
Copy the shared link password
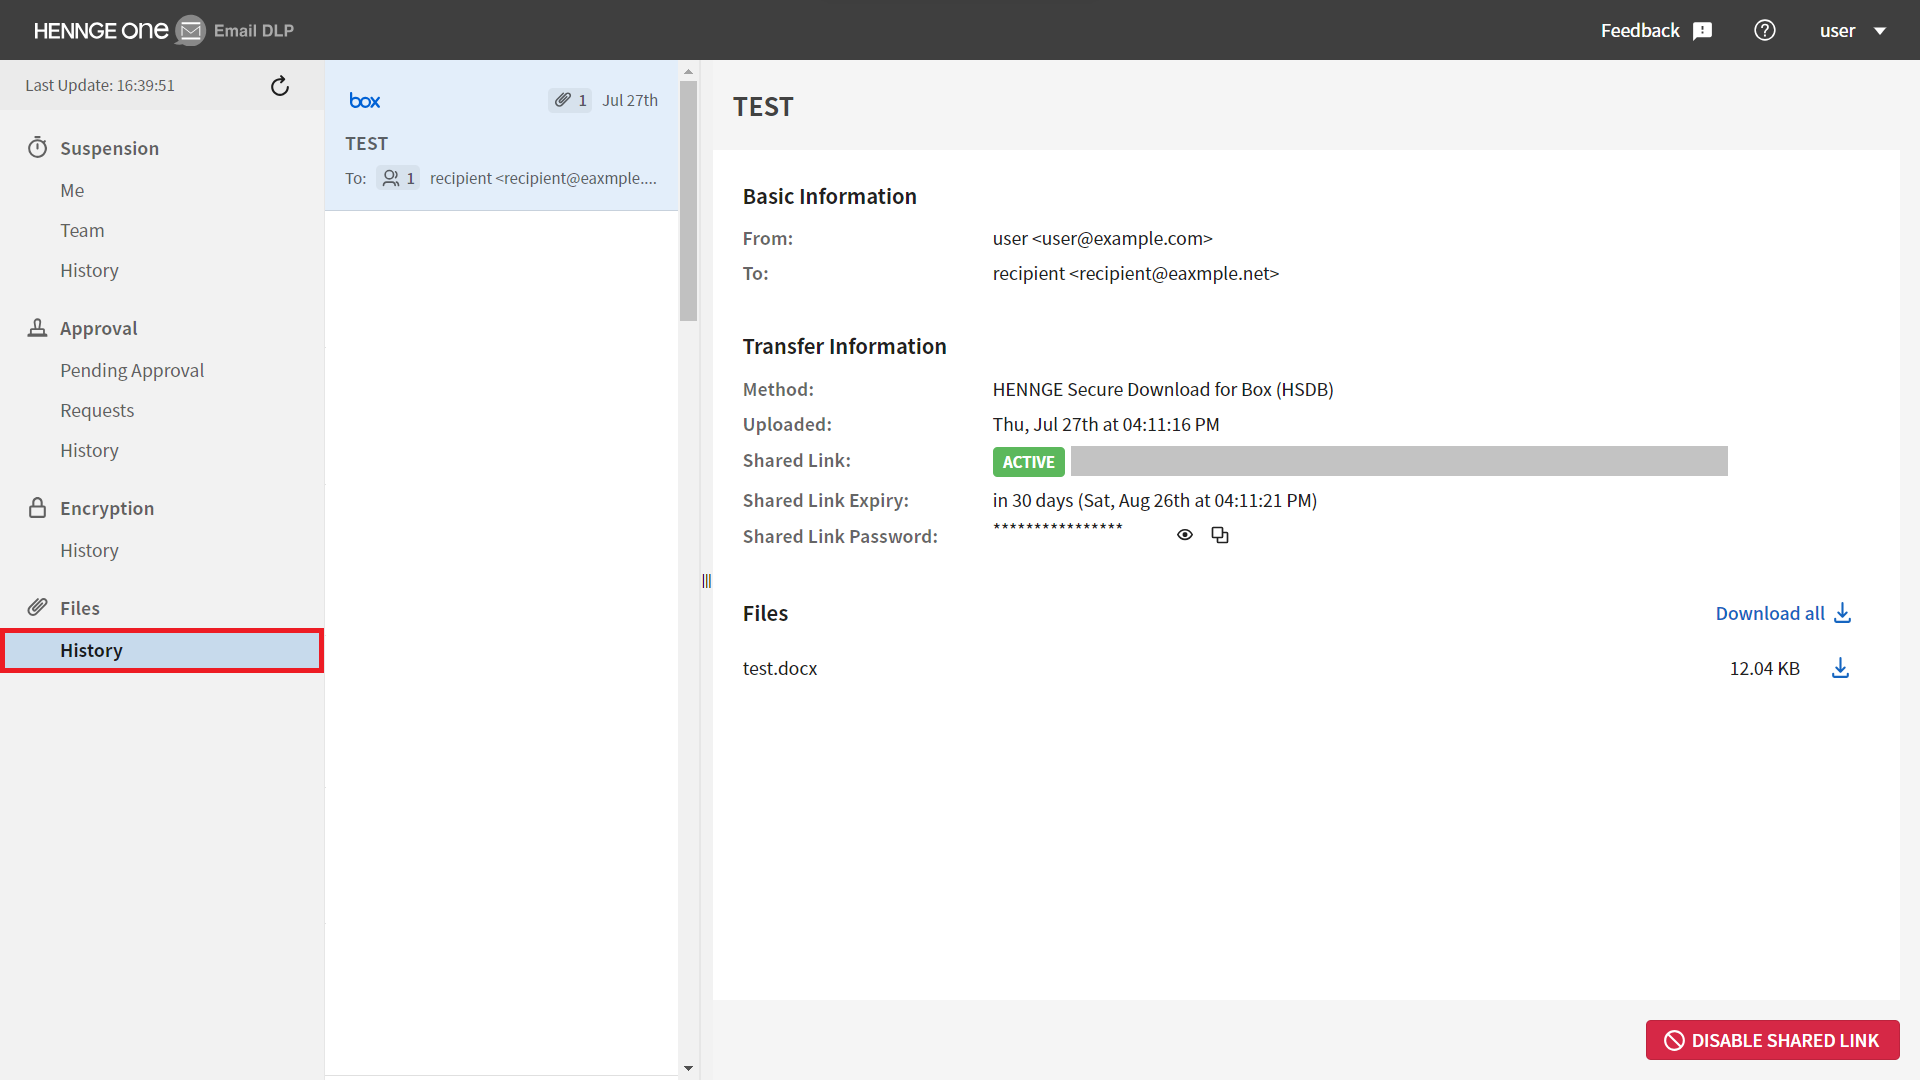tap(1220, 535)
